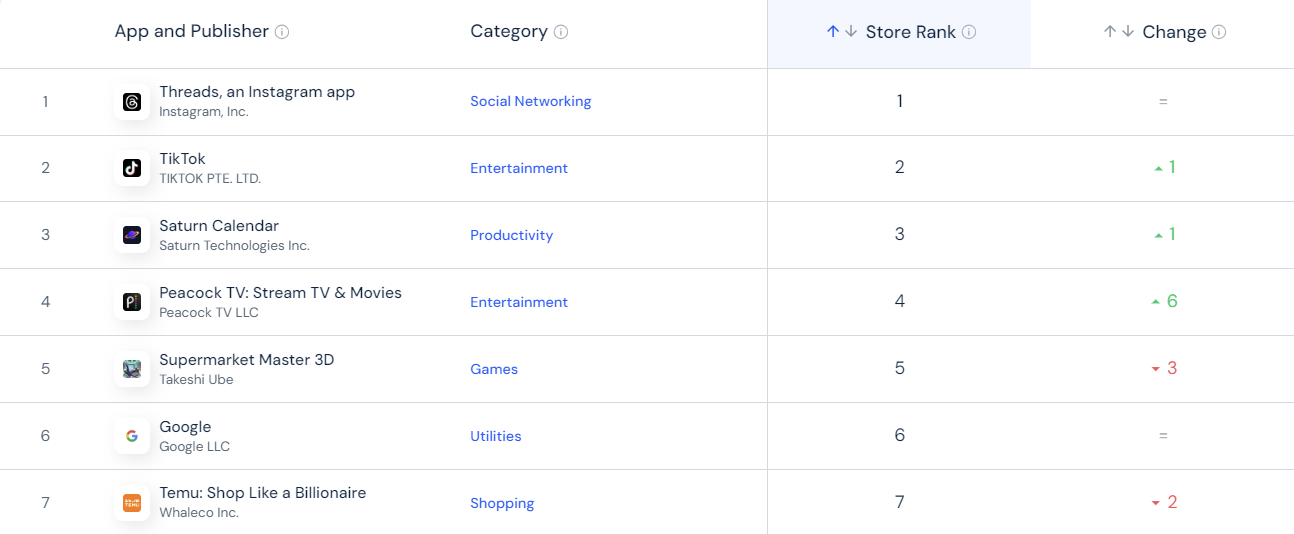Click the Google app icon
Screen dimensions: 1294x534
132,436
